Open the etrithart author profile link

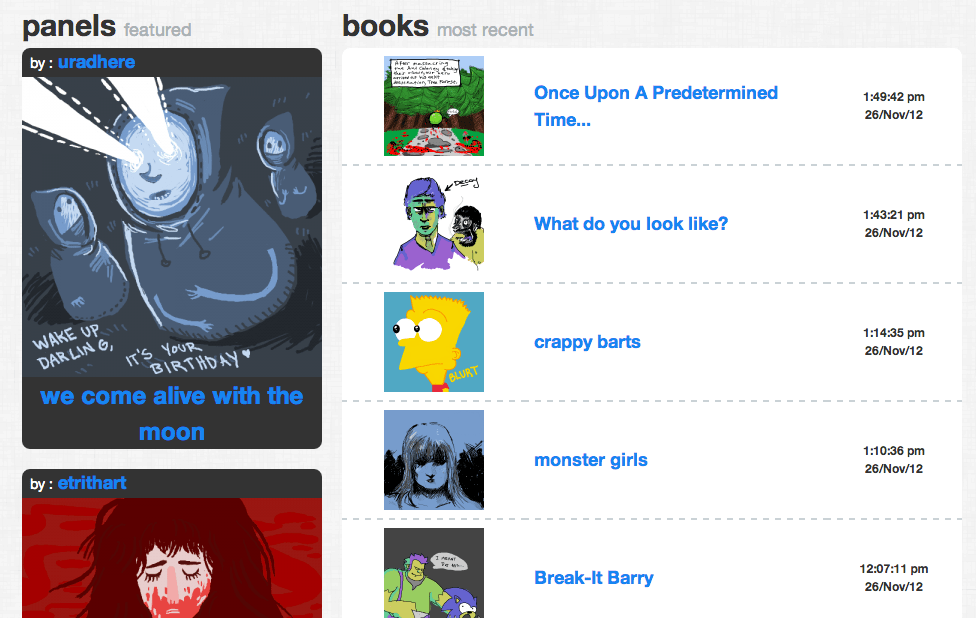pos(92,483)
